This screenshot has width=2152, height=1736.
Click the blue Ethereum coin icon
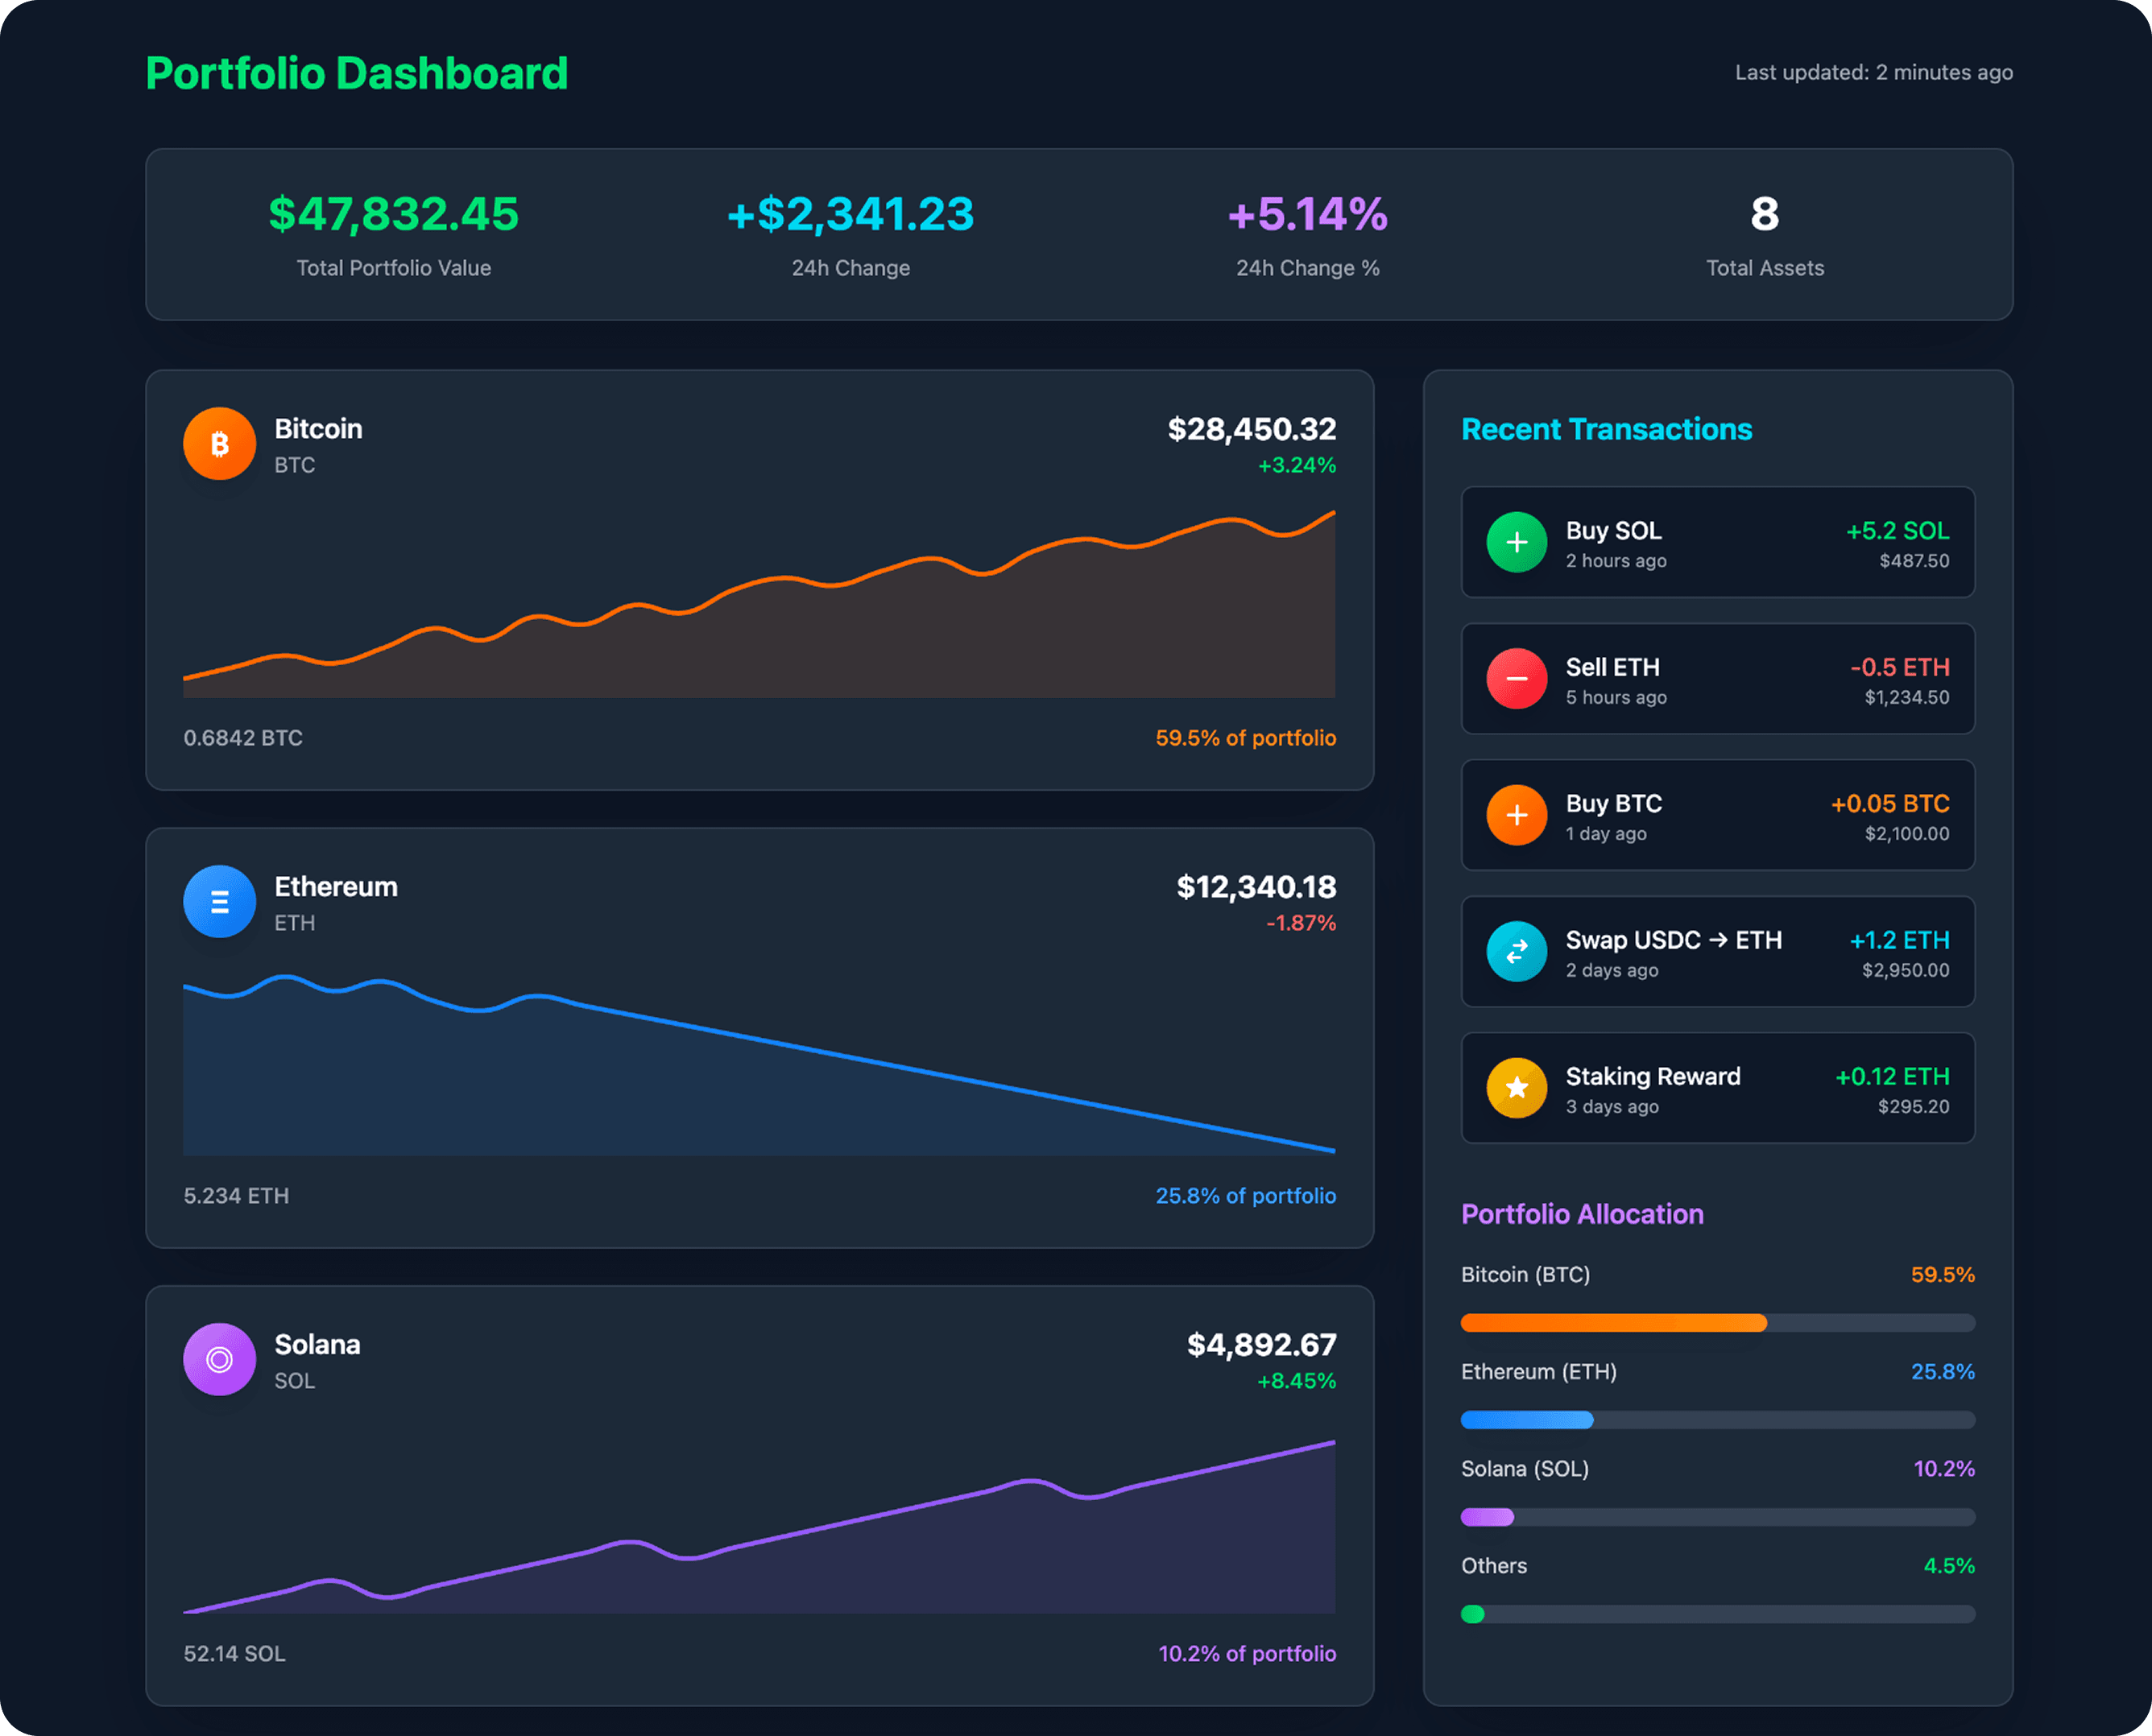point(219,902)
